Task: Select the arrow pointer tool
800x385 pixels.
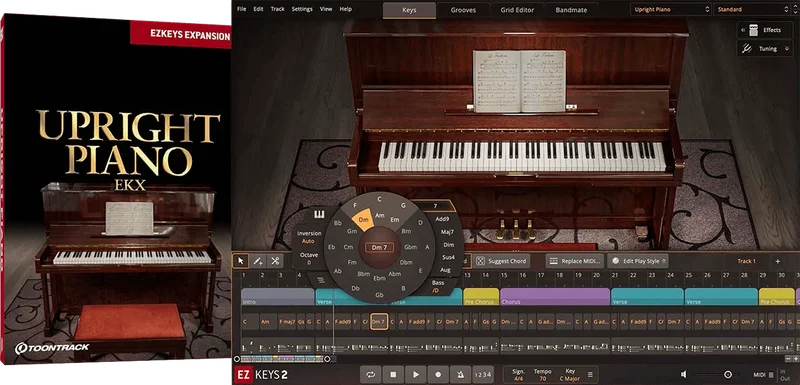Action: click(x=240, y=261)
